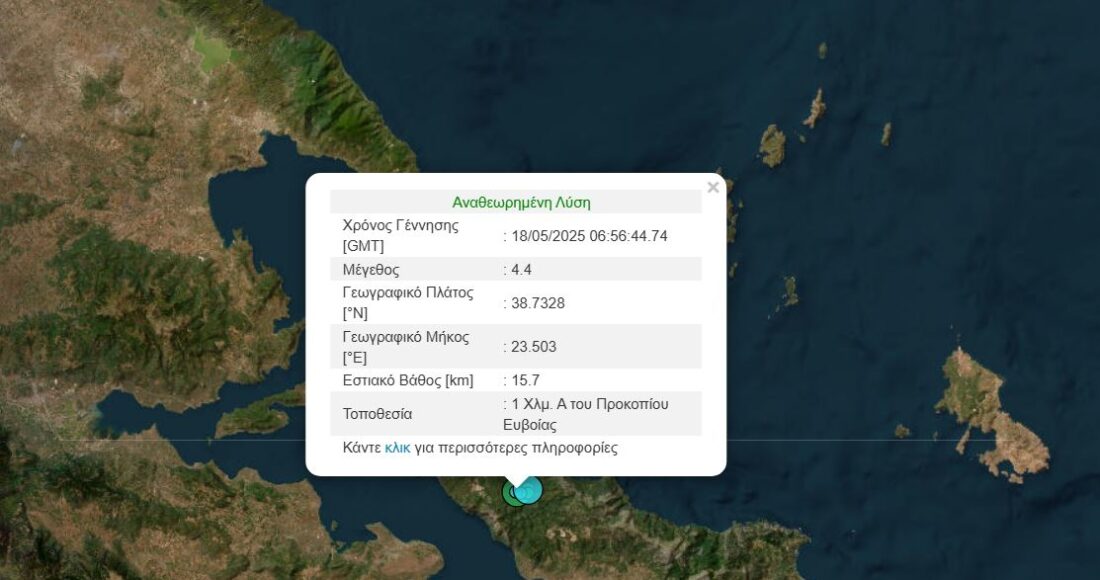Screen dimensions: 1100x580
Task: Click the 'Γεωγραφικό Πλάτος [°N]' label
Action: (x=408, y=303)
